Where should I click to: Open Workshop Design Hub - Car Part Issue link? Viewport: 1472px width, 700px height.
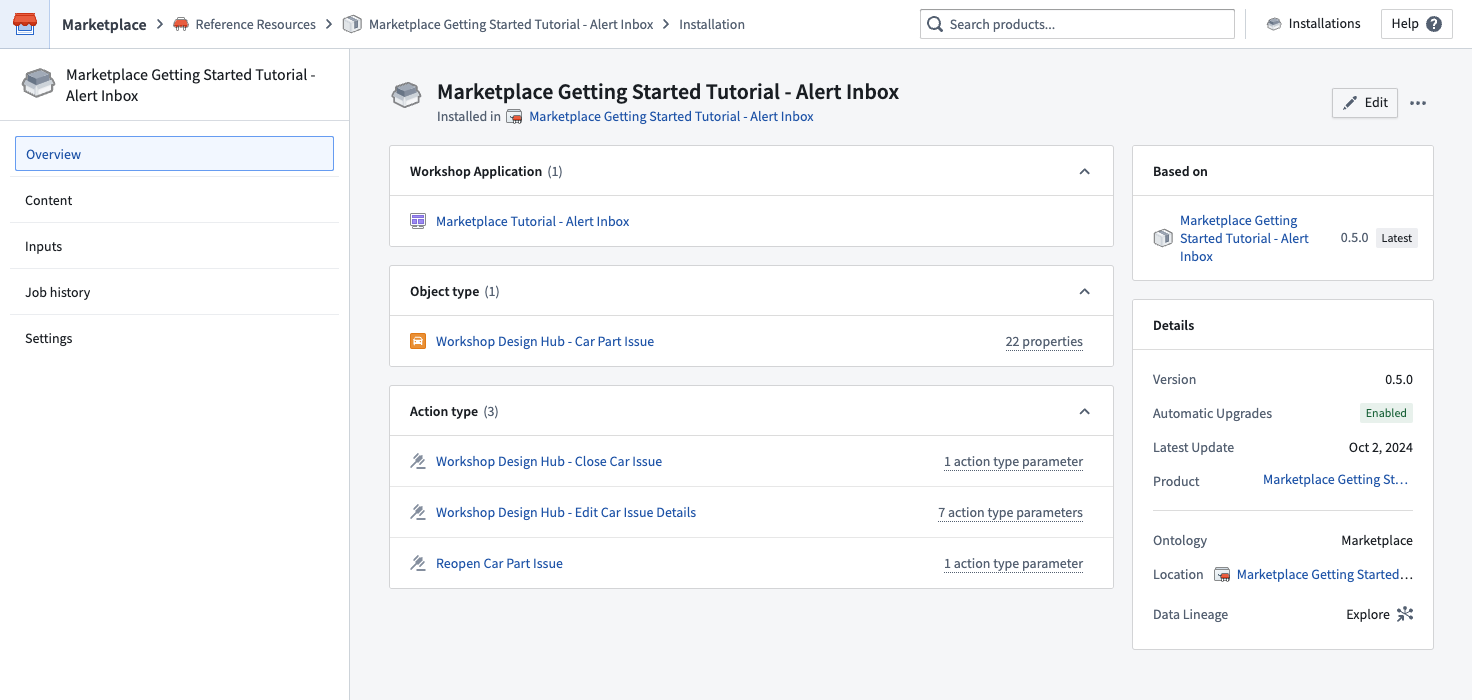545,341
